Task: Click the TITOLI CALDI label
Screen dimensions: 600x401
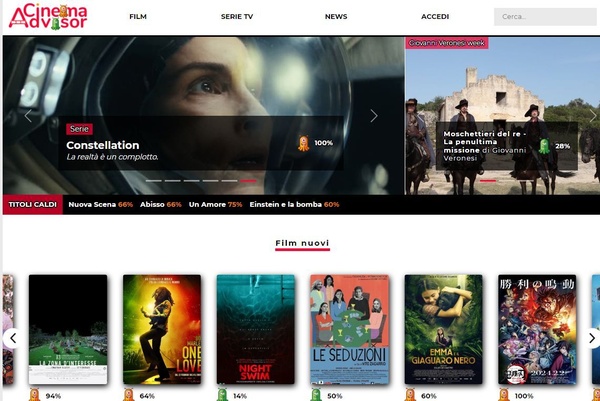Action: (33, 205)
